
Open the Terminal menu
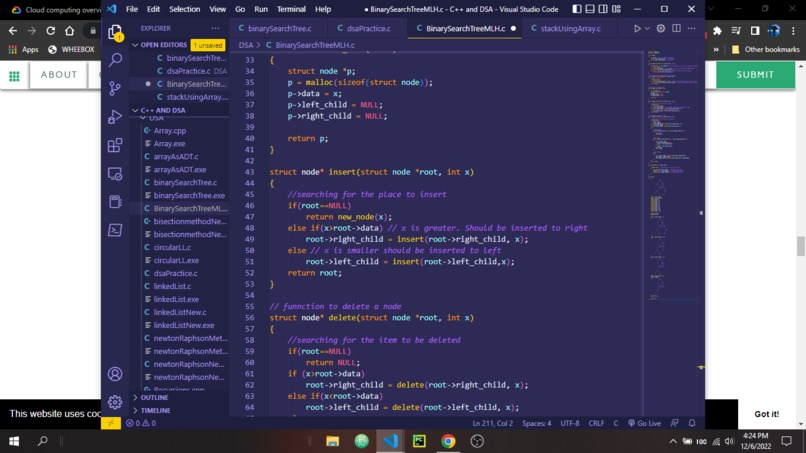[x=291, y=9]
